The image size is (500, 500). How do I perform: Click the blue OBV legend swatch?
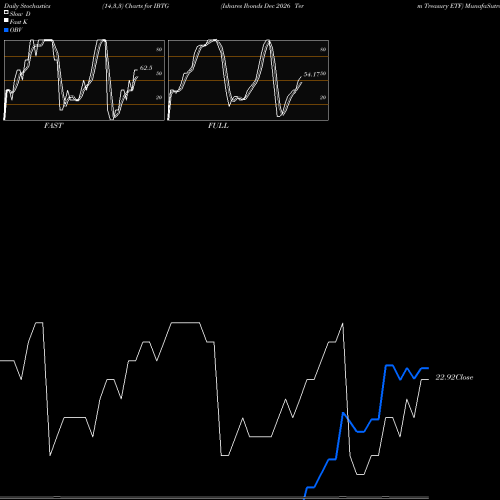click(6, 30)
